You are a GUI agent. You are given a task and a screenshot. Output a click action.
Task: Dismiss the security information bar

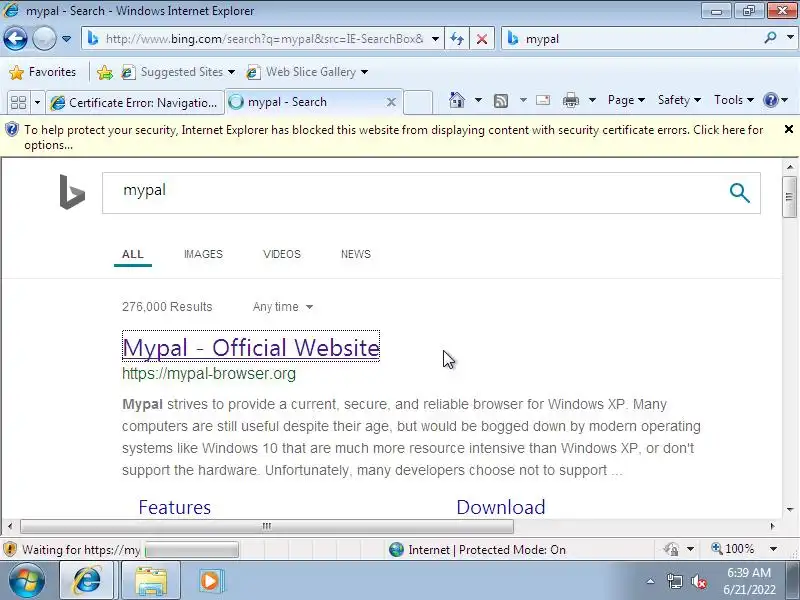pyautogui.click(x=789, y=130)
